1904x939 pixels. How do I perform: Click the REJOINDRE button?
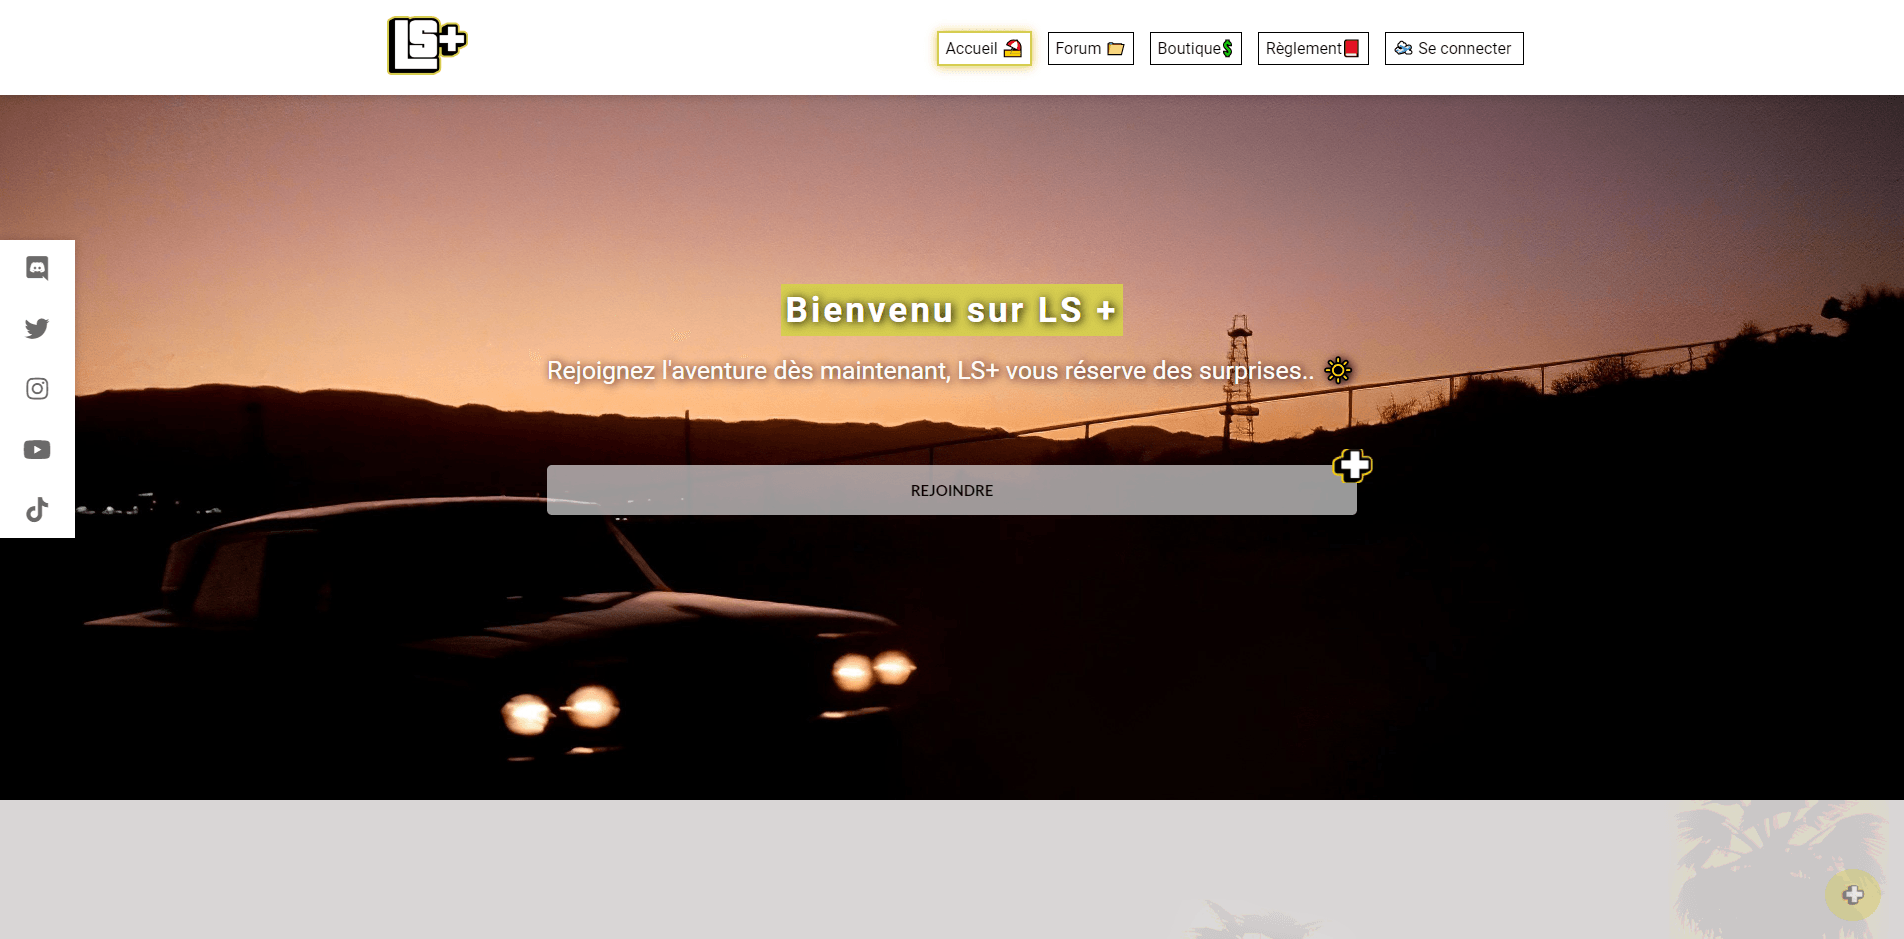(x=952, y=490)
